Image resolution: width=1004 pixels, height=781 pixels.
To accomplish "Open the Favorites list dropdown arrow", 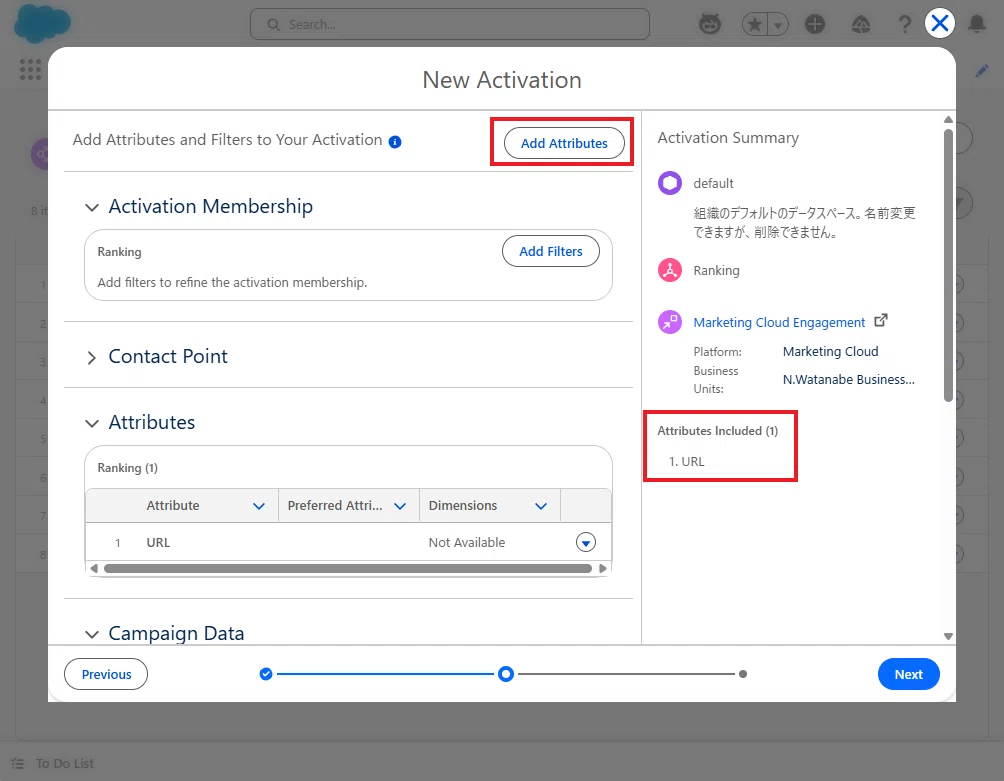I will 778,24.
